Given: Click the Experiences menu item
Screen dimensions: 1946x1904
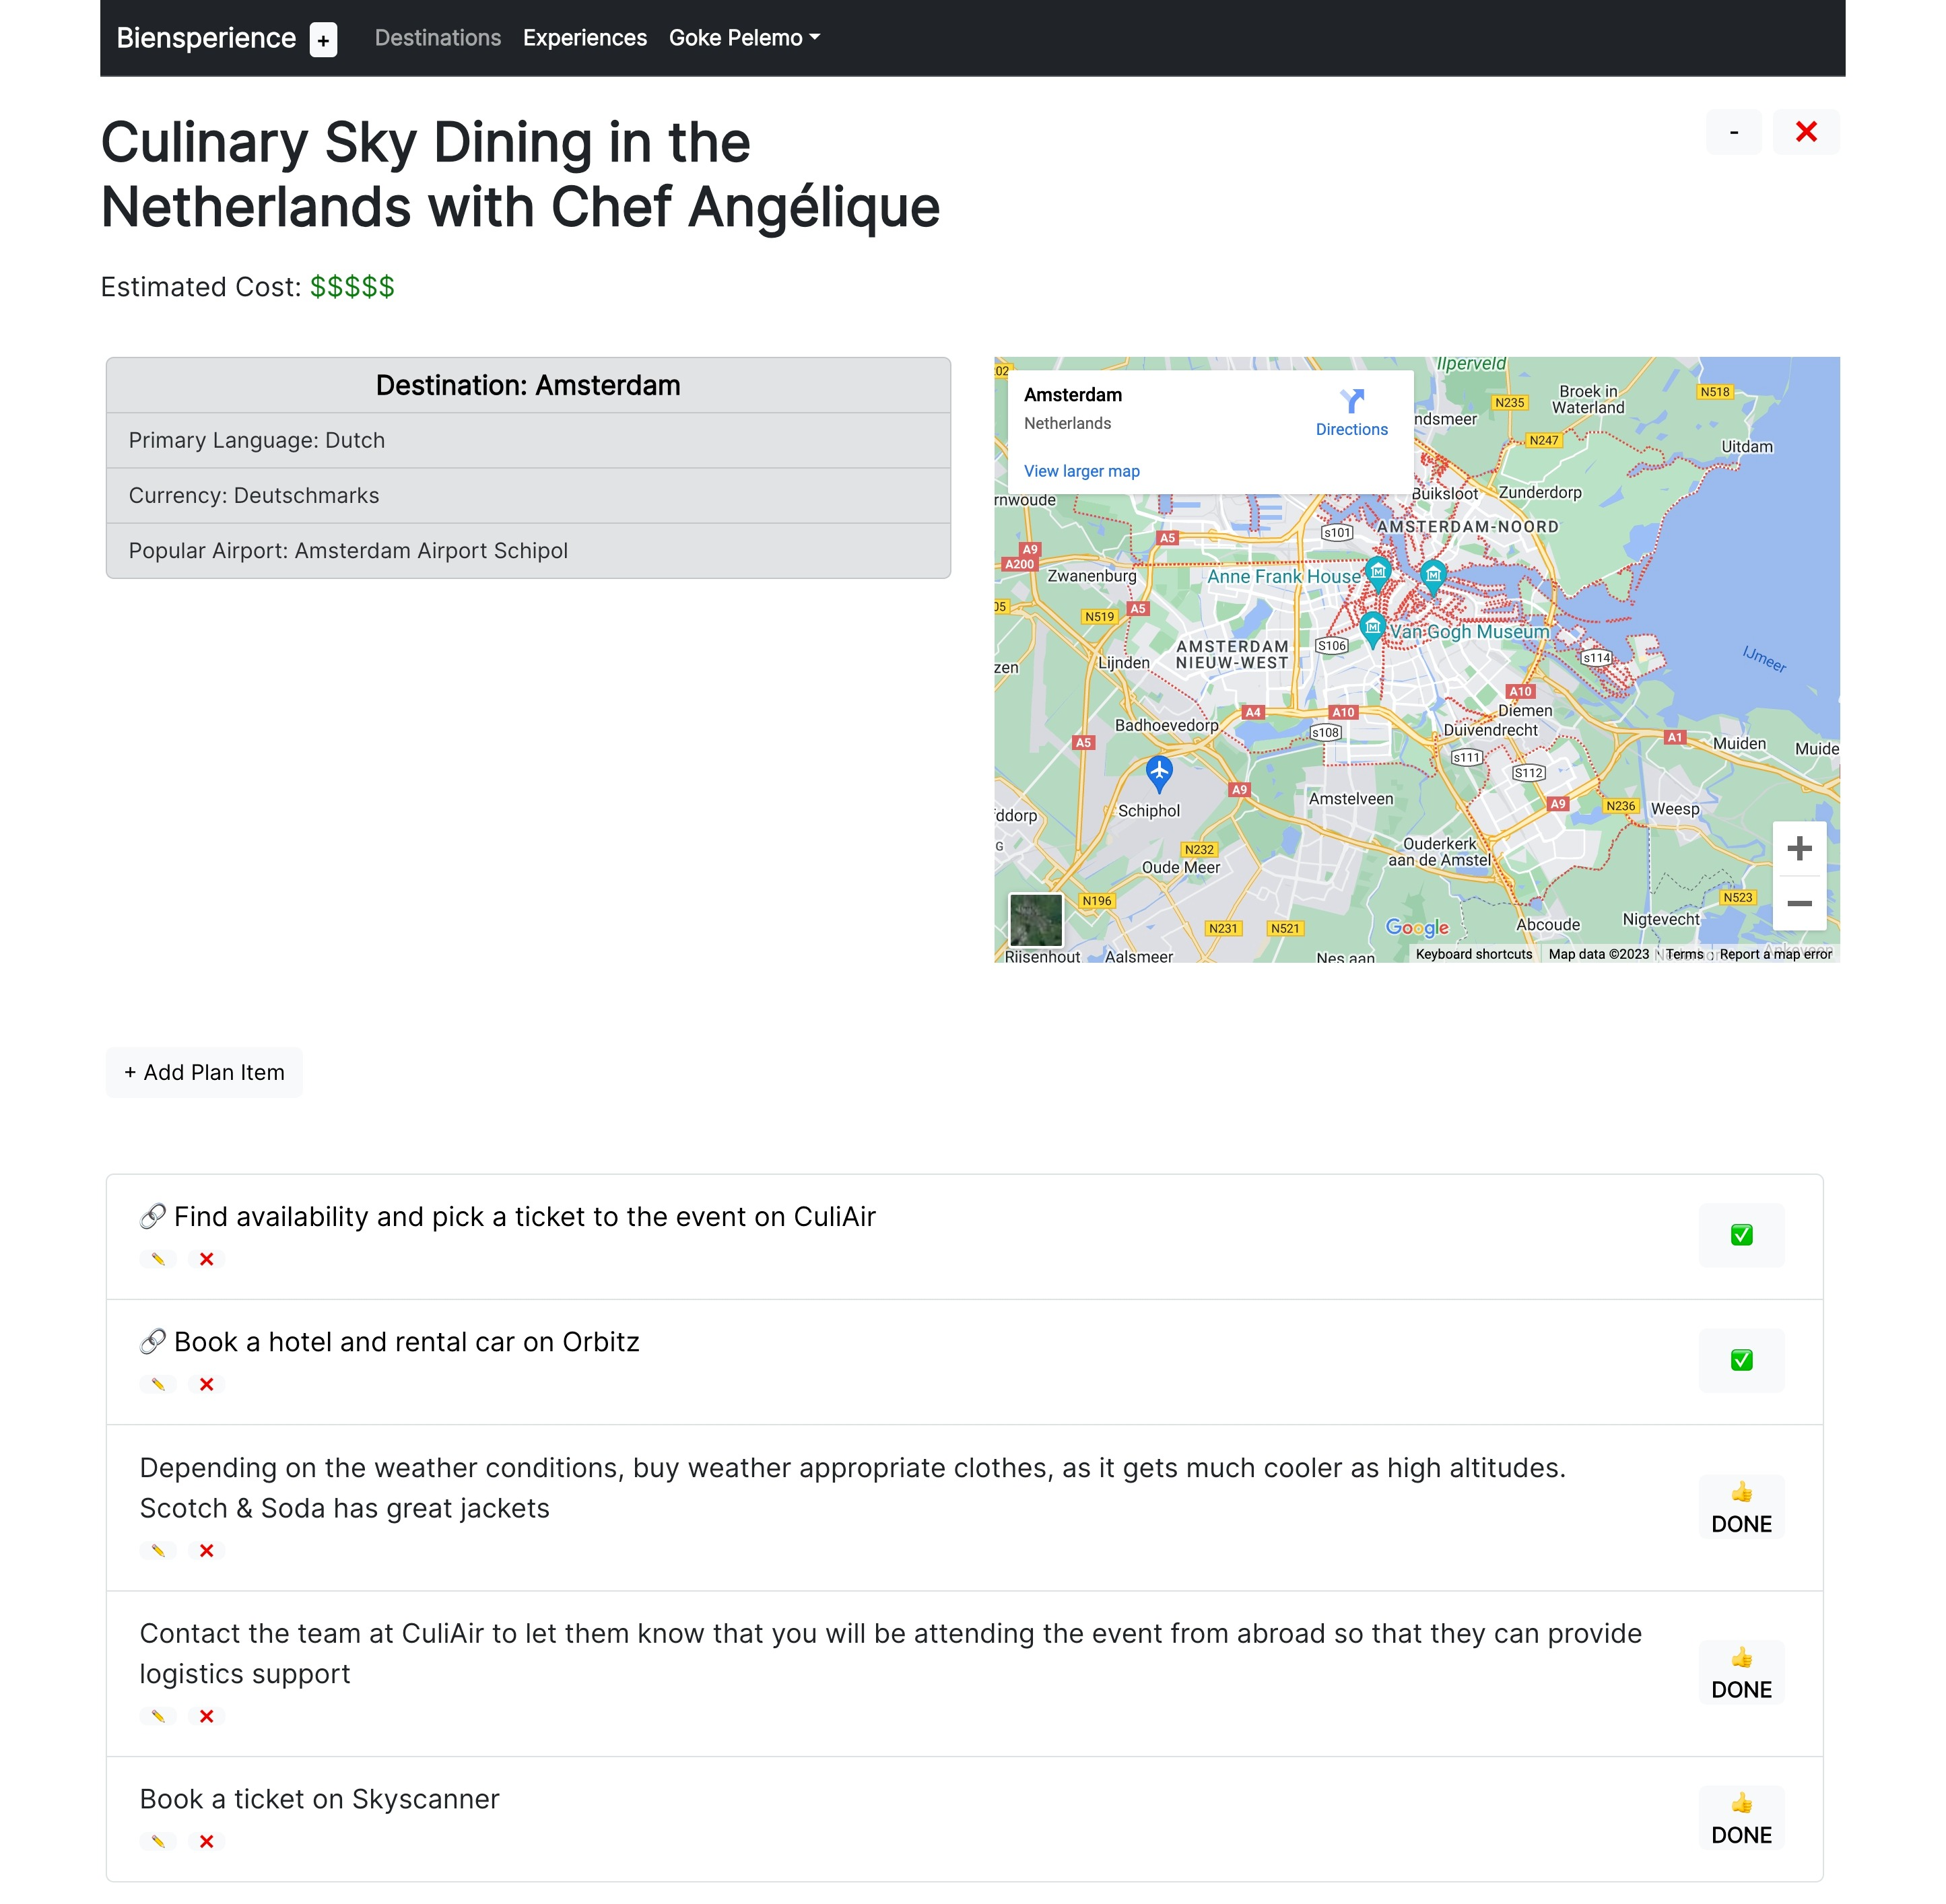Looking at the screenshot, I should coord(584,36).
